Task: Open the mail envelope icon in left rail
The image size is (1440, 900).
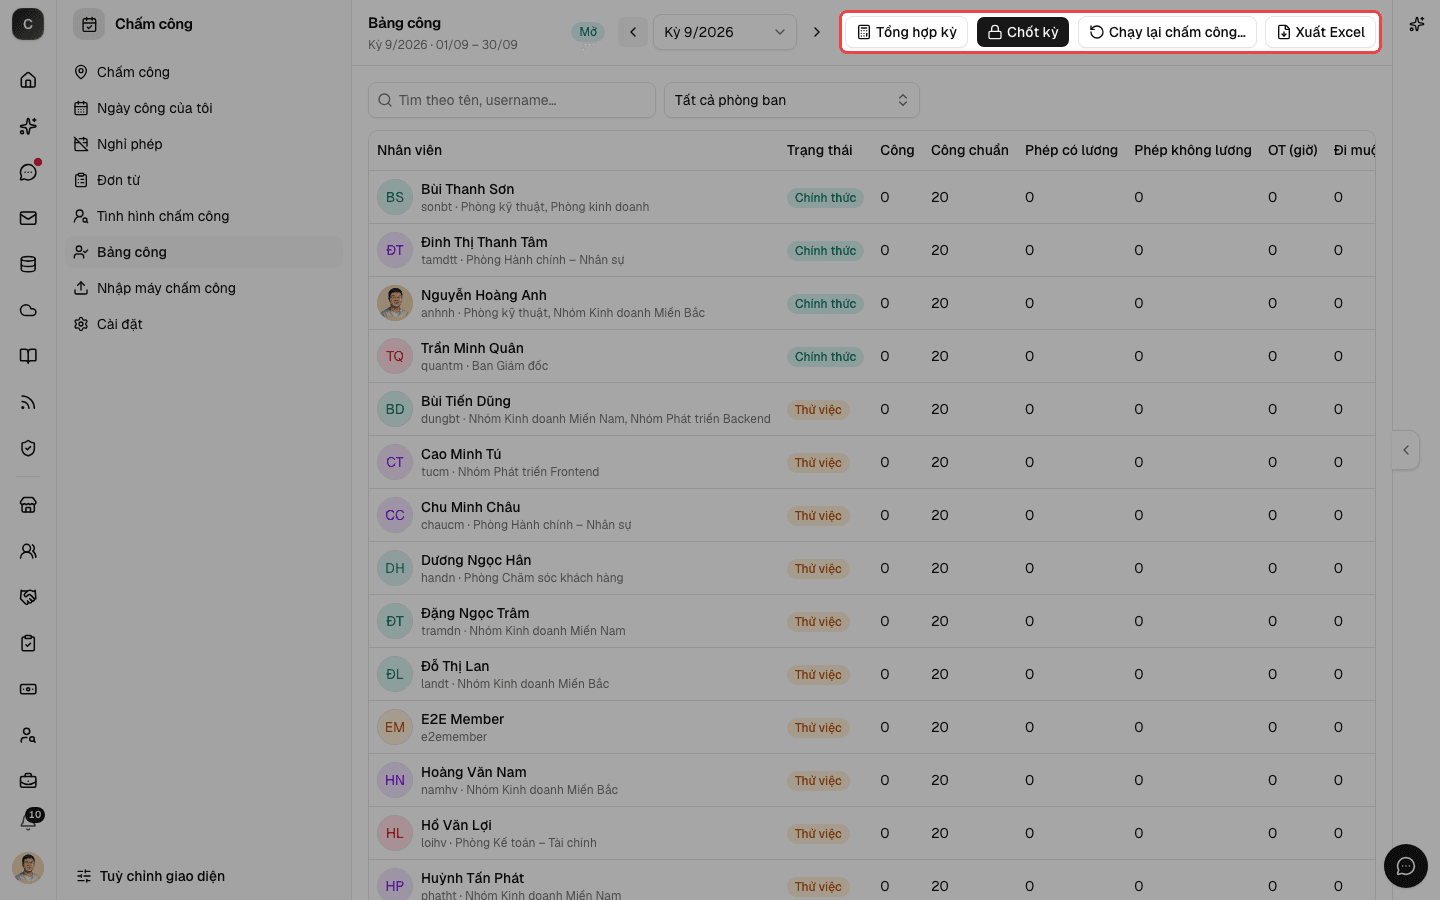Action: click(28, 218)
